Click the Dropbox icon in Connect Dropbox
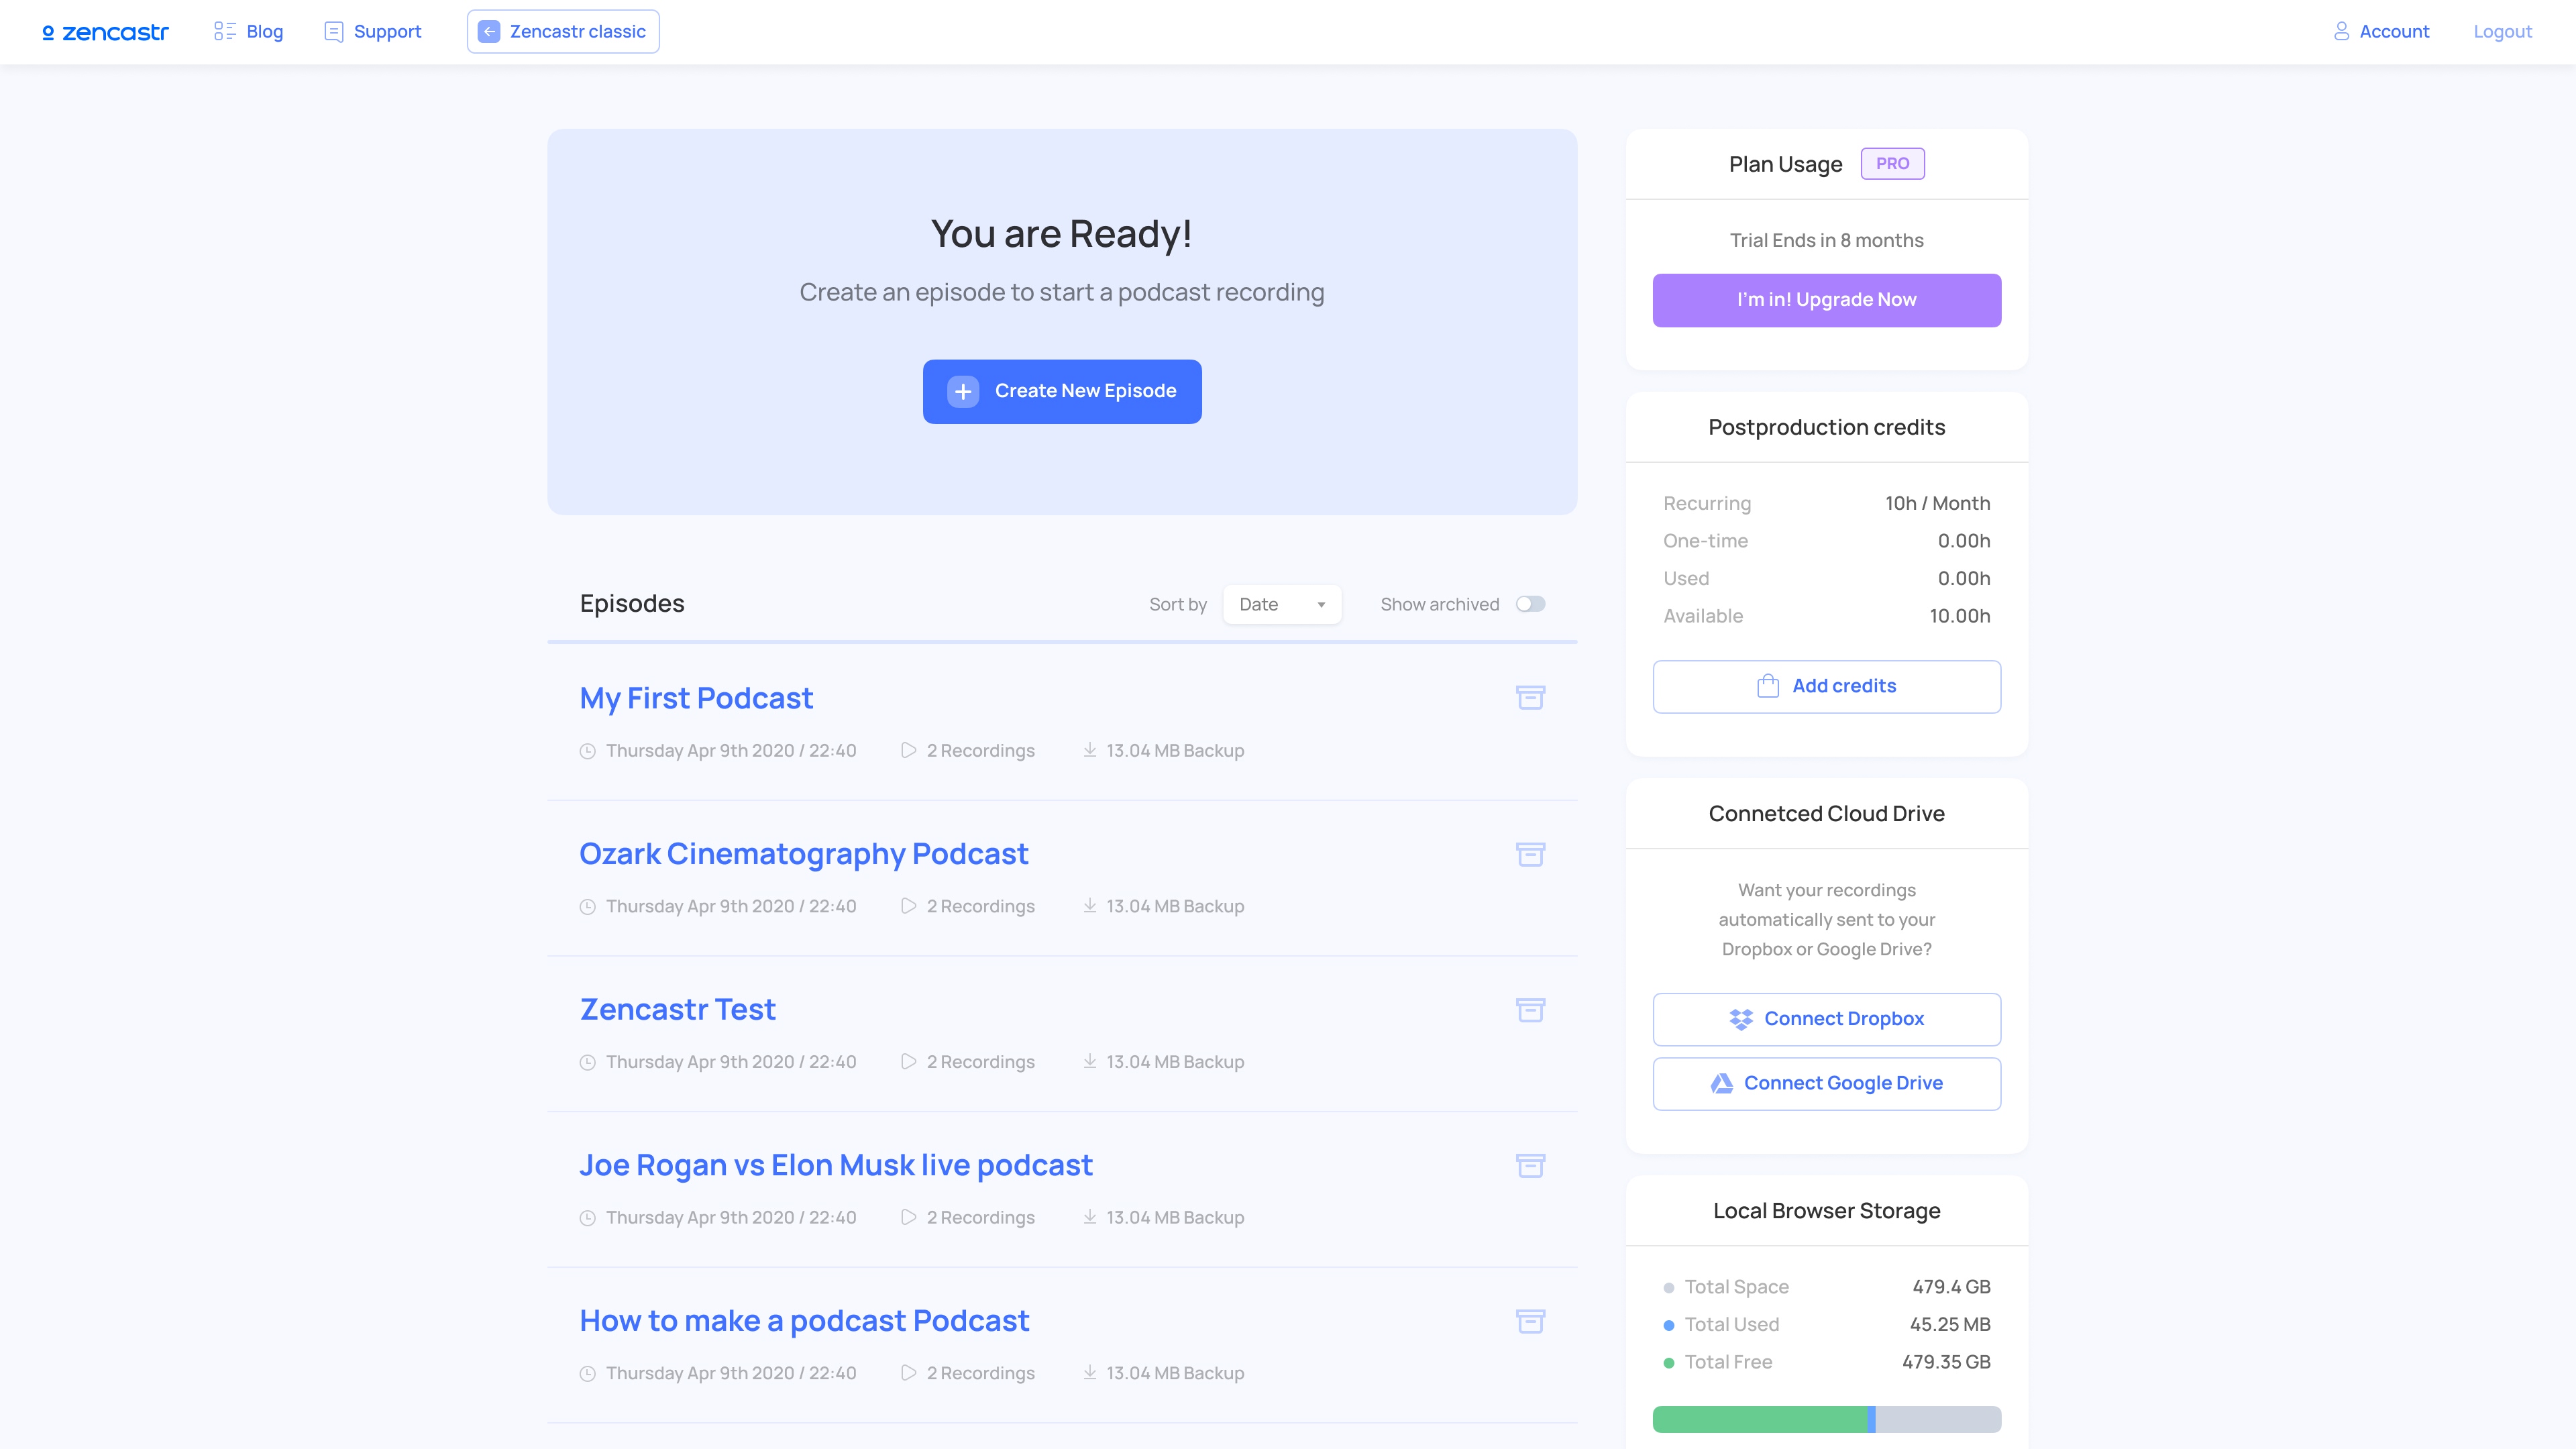2576x1449 pixels. pyautogui.click(x=1741, y=1019)
